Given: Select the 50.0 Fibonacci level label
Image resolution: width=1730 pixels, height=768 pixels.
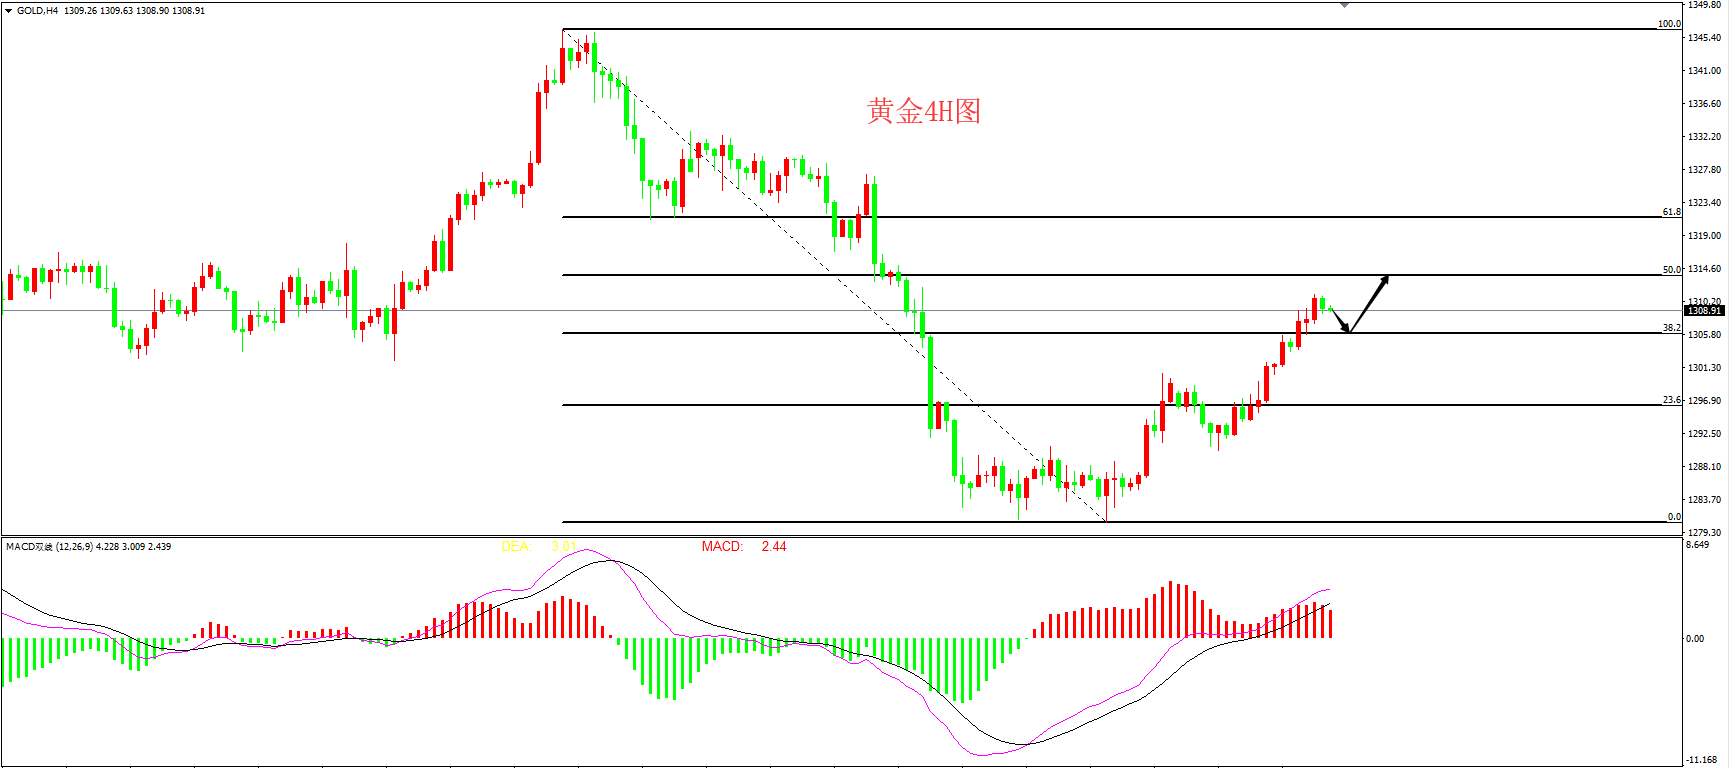Looking at the screenshot, I should click(1671, 270).
